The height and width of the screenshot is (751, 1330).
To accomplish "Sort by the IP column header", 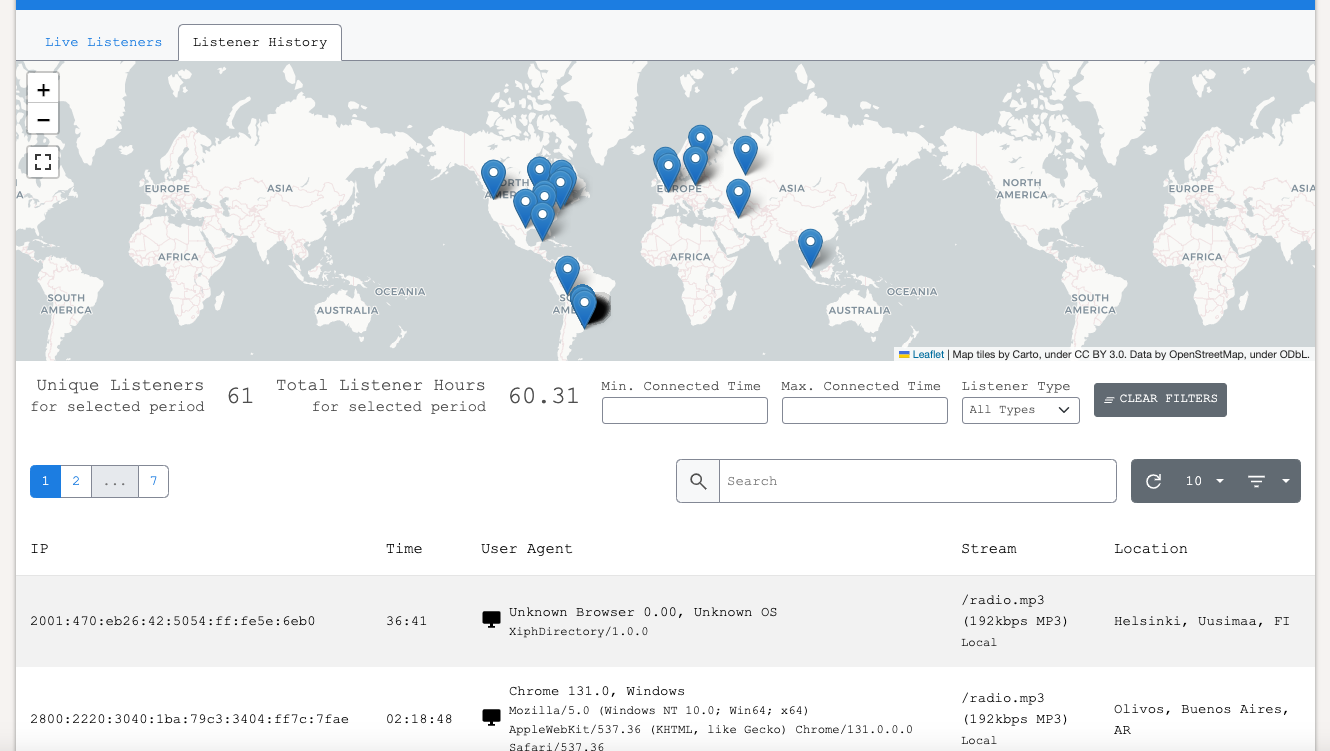I will tap(39, 549).
